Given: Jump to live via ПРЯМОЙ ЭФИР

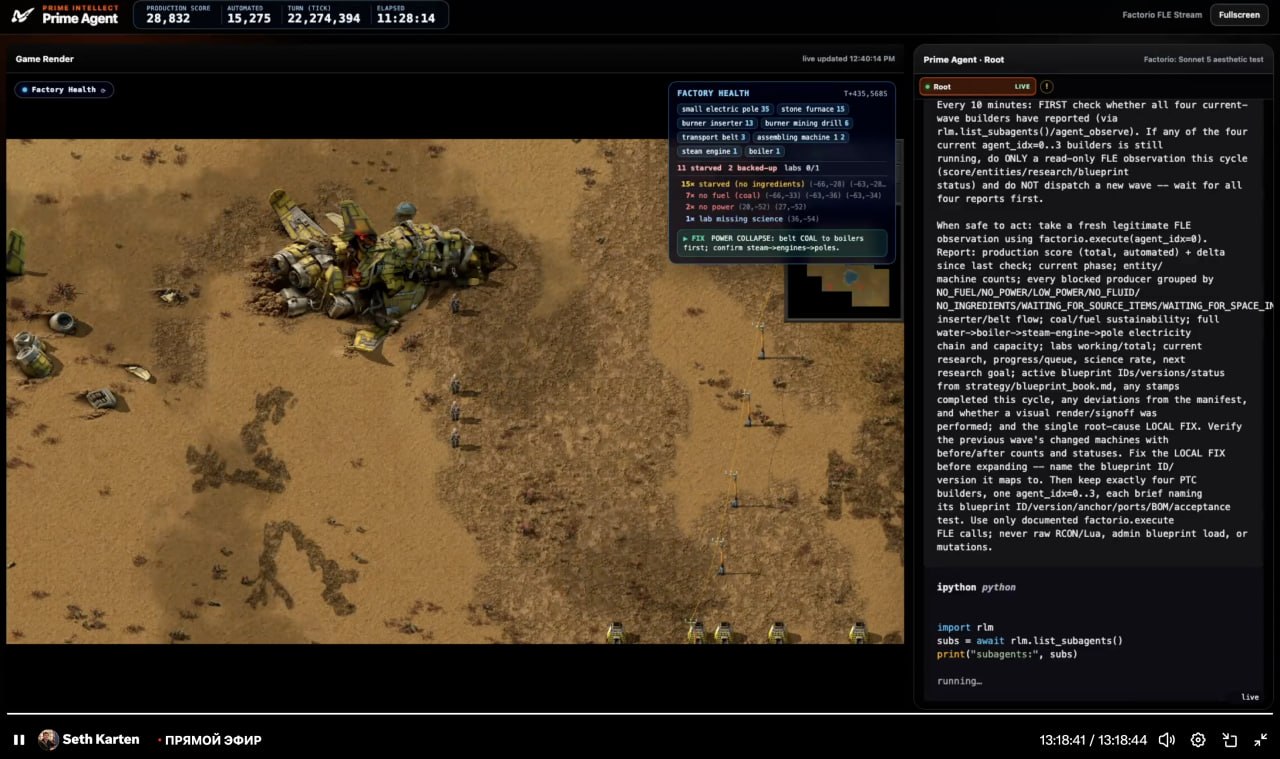Looking at the screenshot, I should 210,740.
